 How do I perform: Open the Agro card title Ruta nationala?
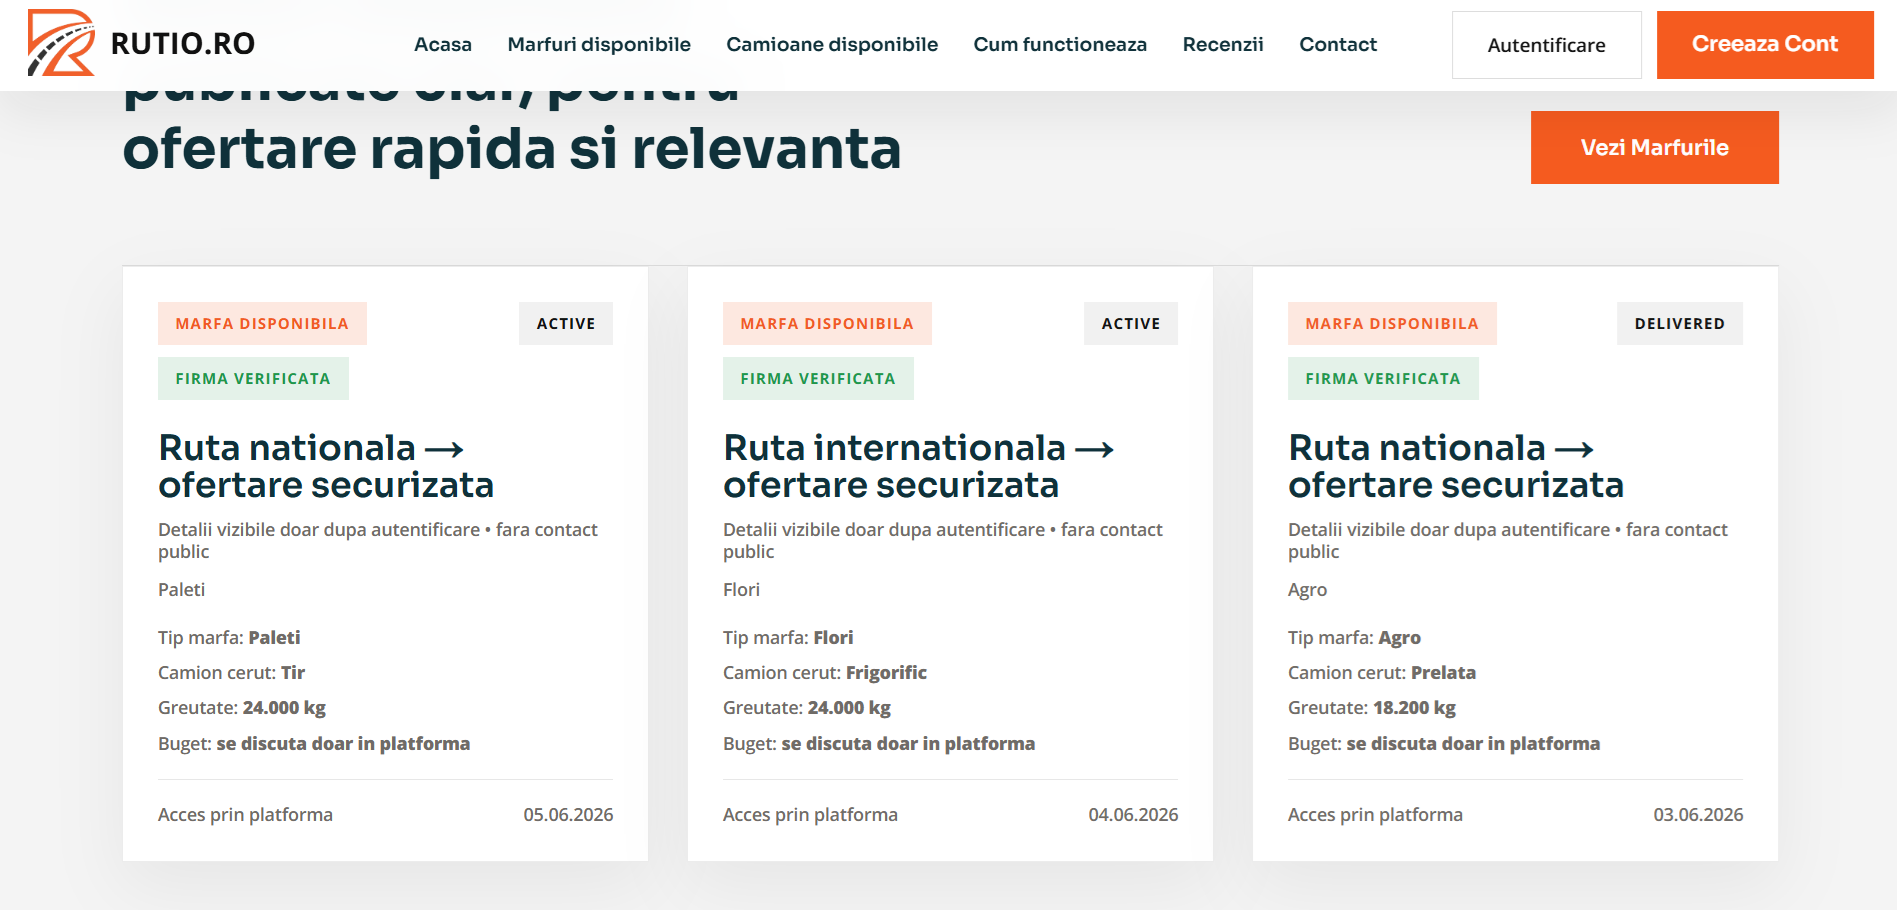[1456, 466]
